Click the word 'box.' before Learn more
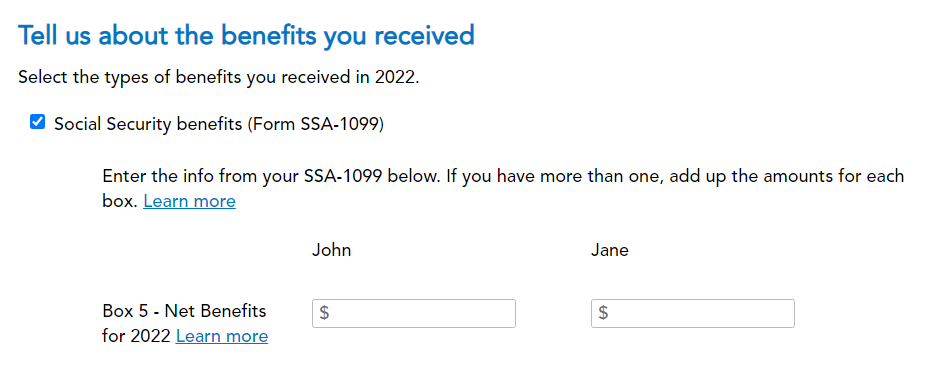This screenshot has height=384, width=951. pos(120,201)
